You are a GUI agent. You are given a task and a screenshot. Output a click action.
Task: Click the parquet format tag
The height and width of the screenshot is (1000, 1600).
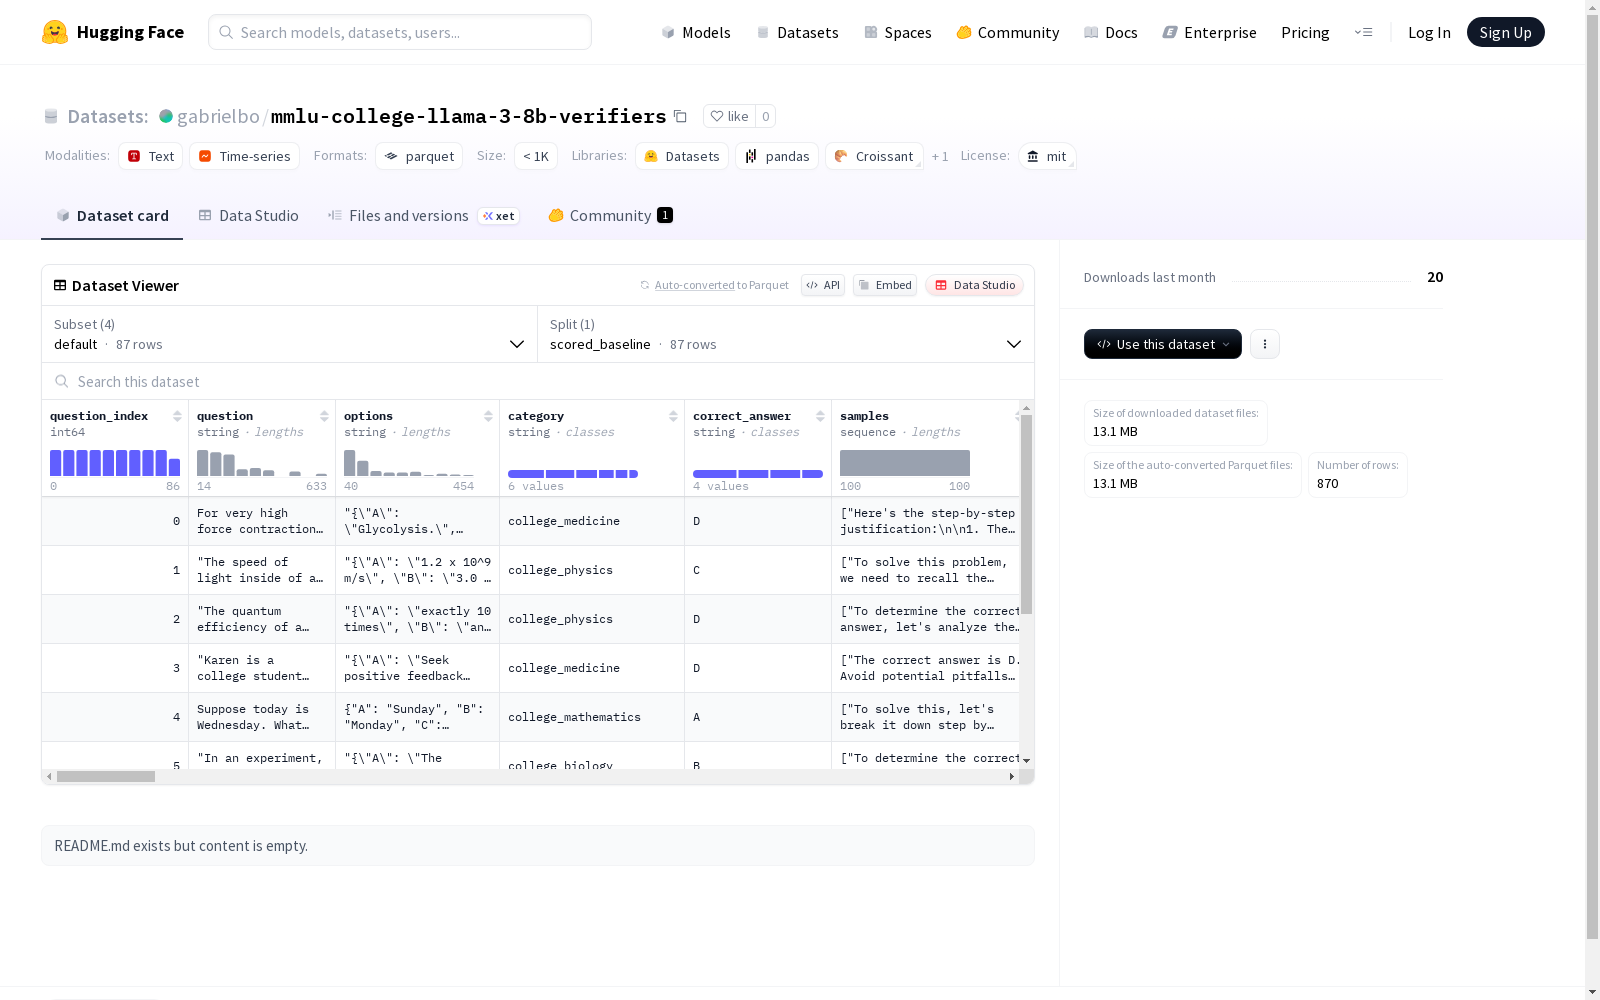[419, 156]
